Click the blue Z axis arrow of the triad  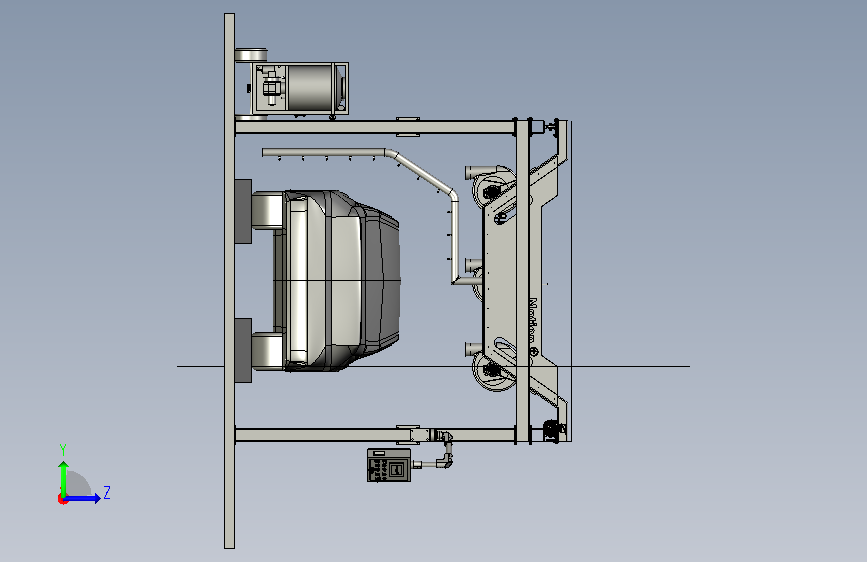coord(83,498)
